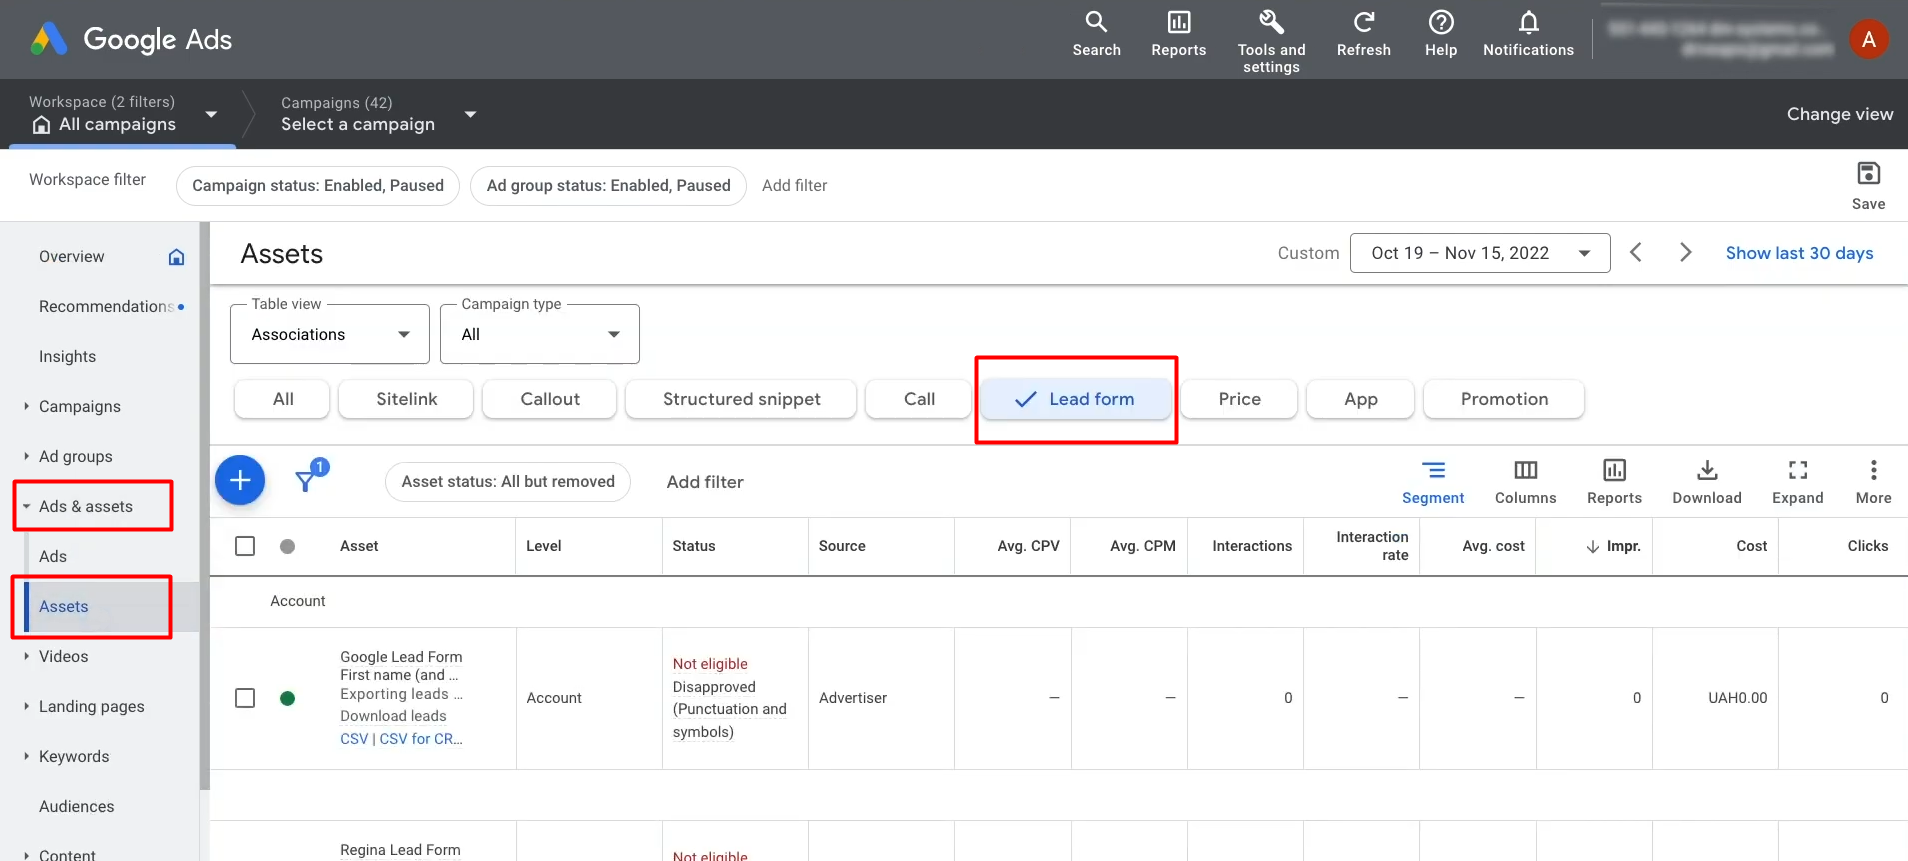Open the Notifications bell
This screenshot has height=861, width=1908.
pyautogui.click(x=1528, y=34)
